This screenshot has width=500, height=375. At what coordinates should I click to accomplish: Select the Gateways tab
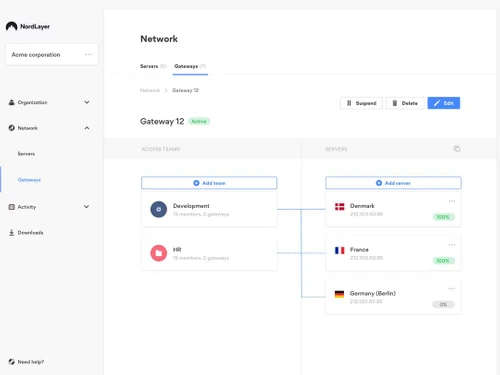[190, 66]
